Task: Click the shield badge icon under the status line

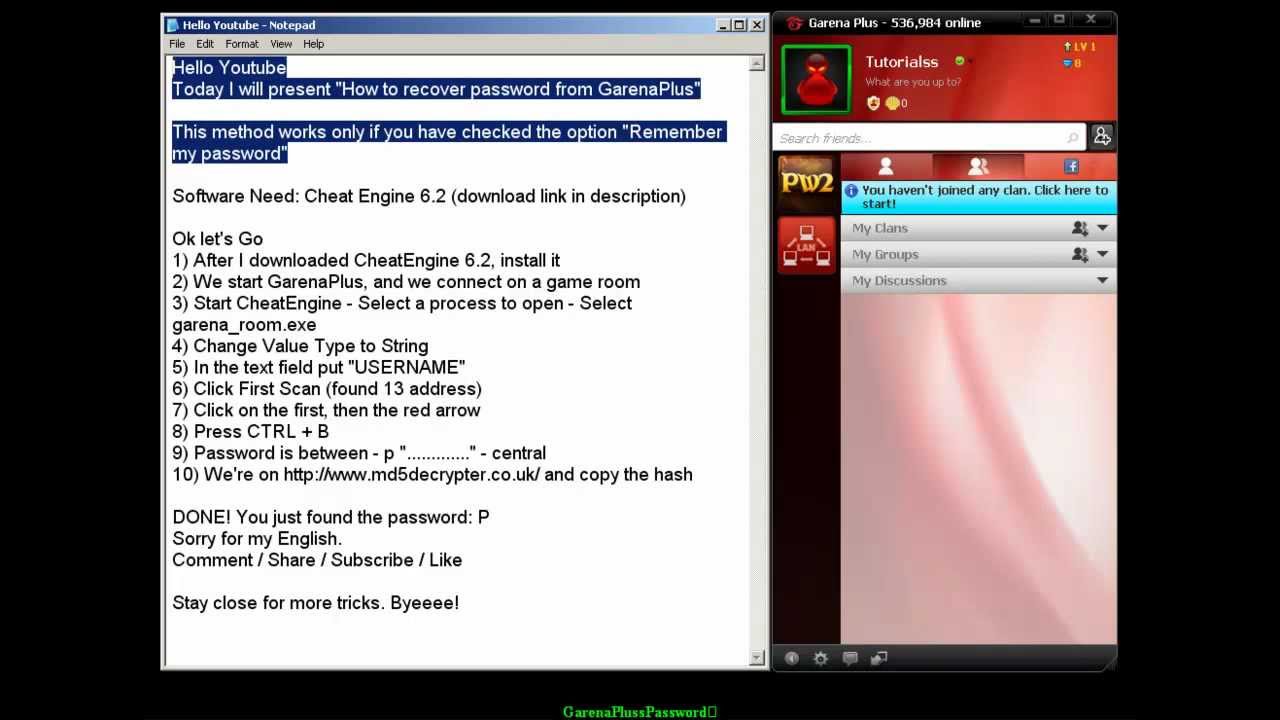Action: [873, 103]
